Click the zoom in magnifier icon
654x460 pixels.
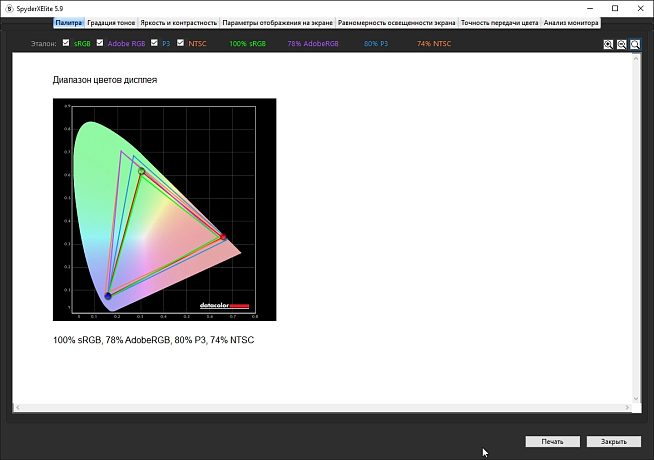608,45
